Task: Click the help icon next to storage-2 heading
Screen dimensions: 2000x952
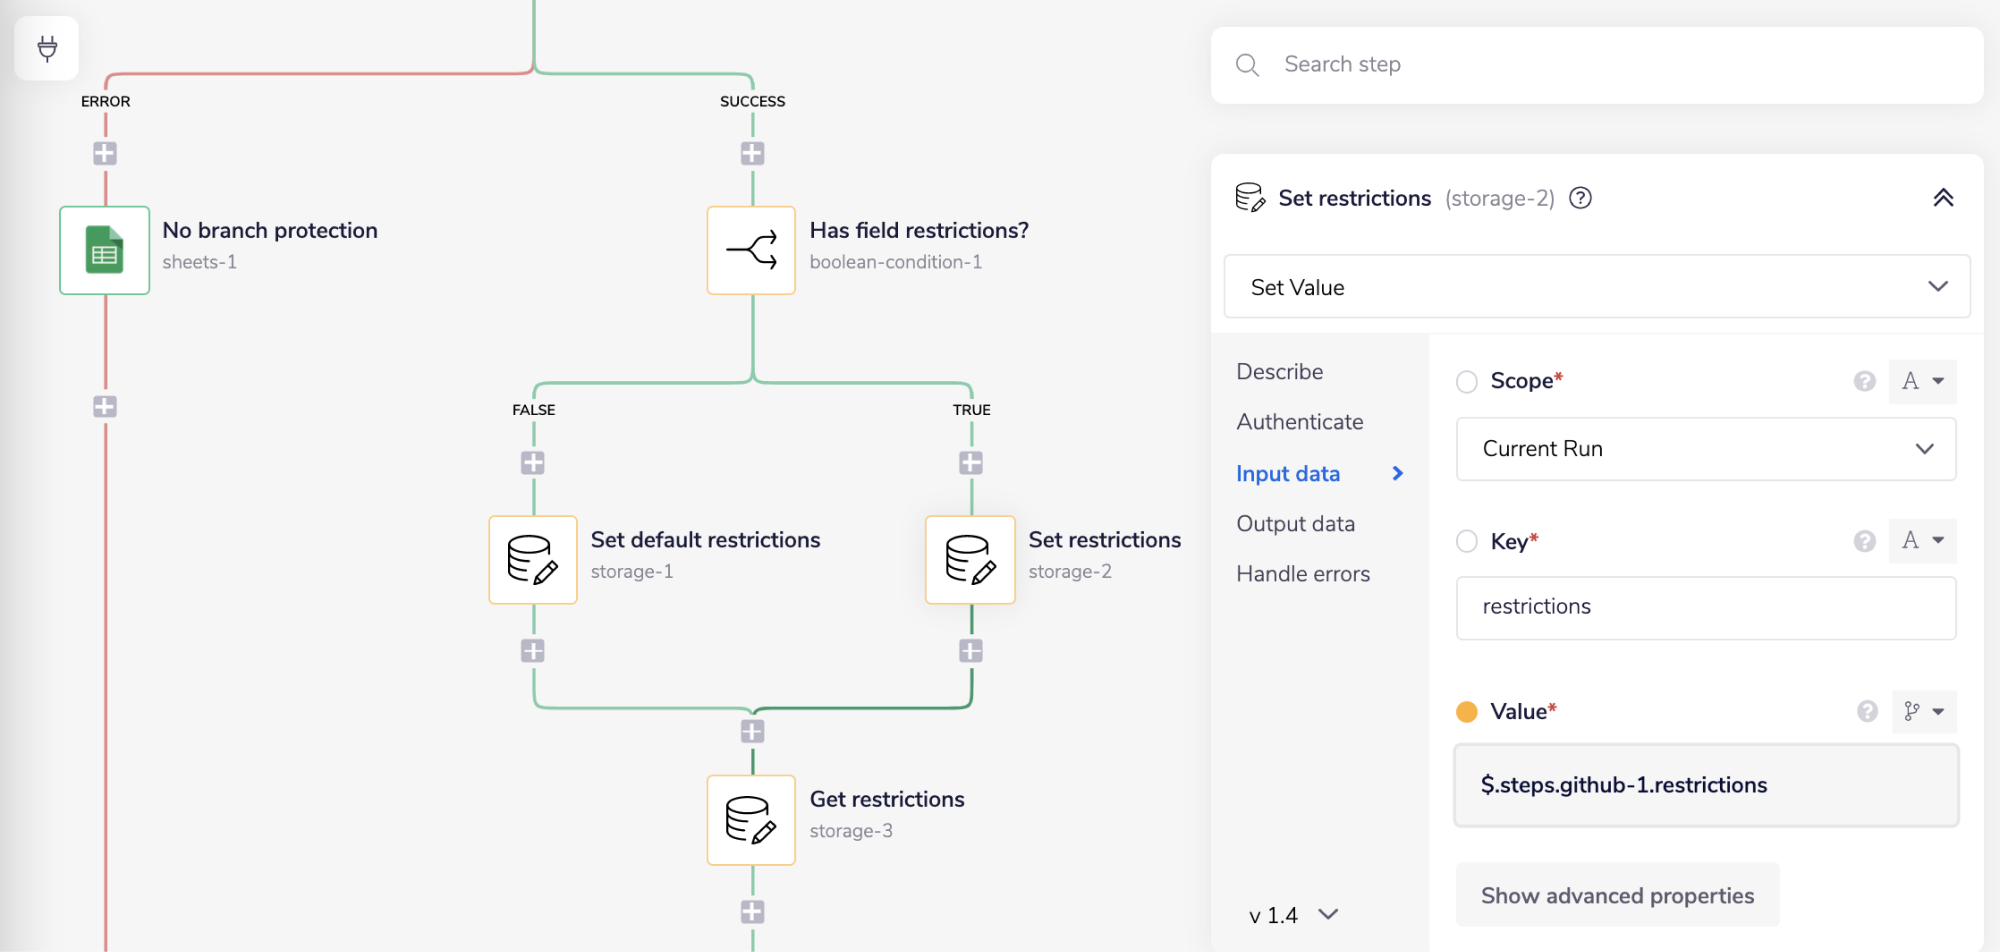Action: (x=1580, y=198)
